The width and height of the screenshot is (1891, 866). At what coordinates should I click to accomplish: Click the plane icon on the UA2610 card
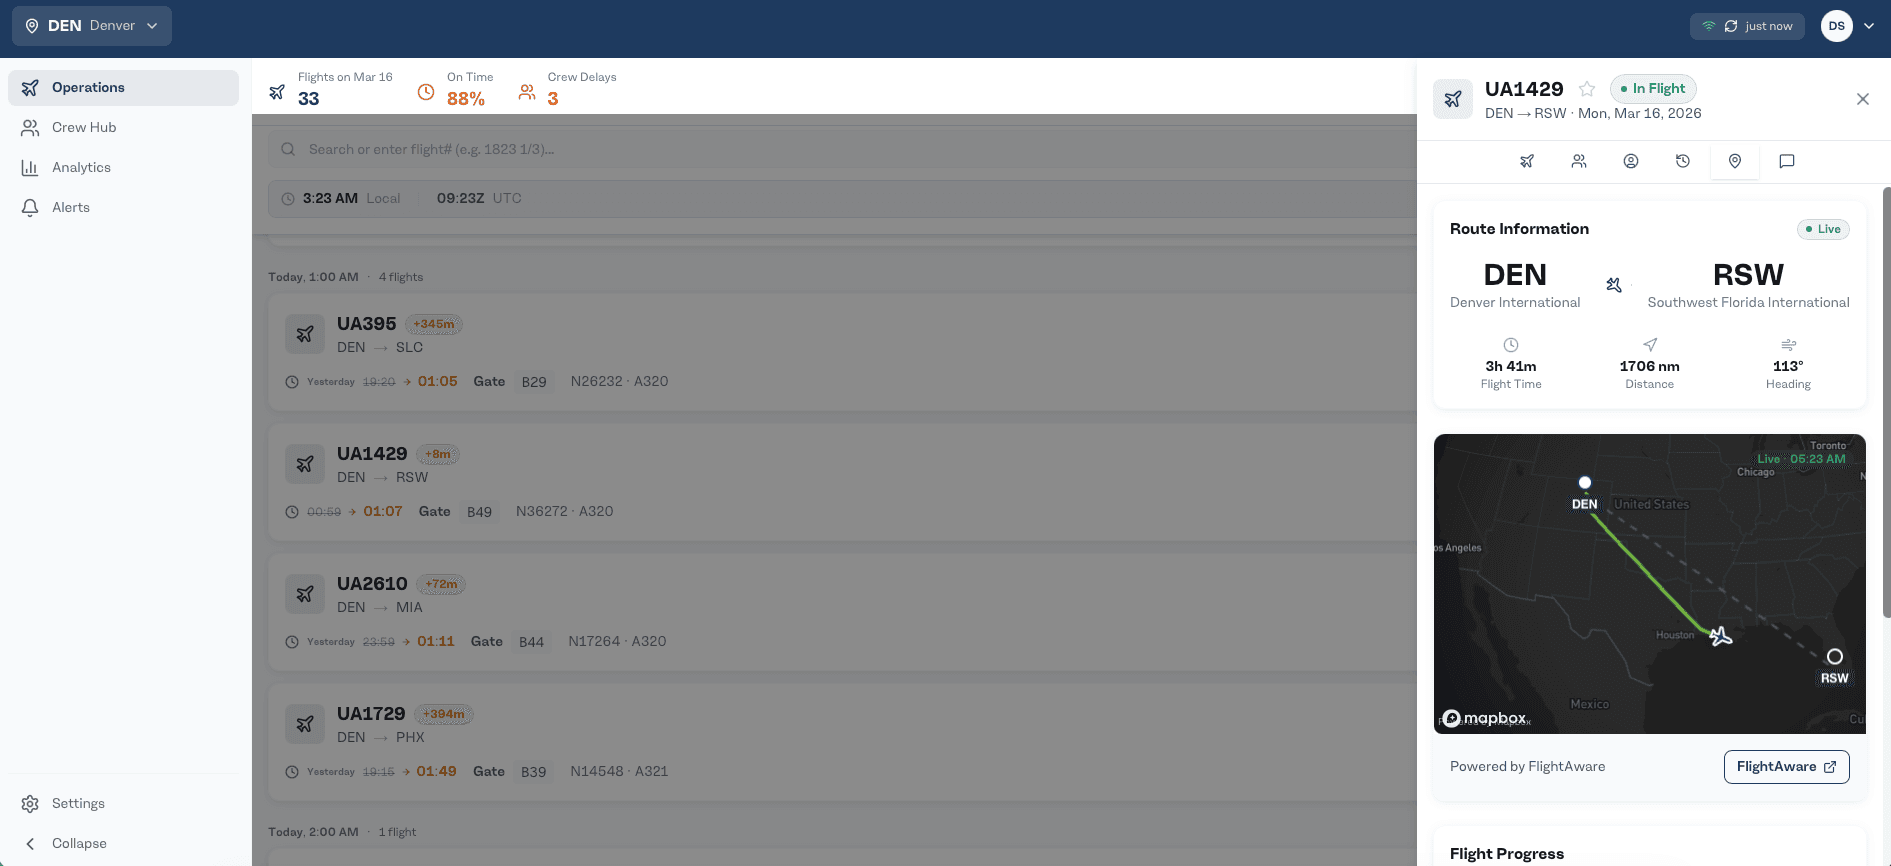tap(305, 594)
